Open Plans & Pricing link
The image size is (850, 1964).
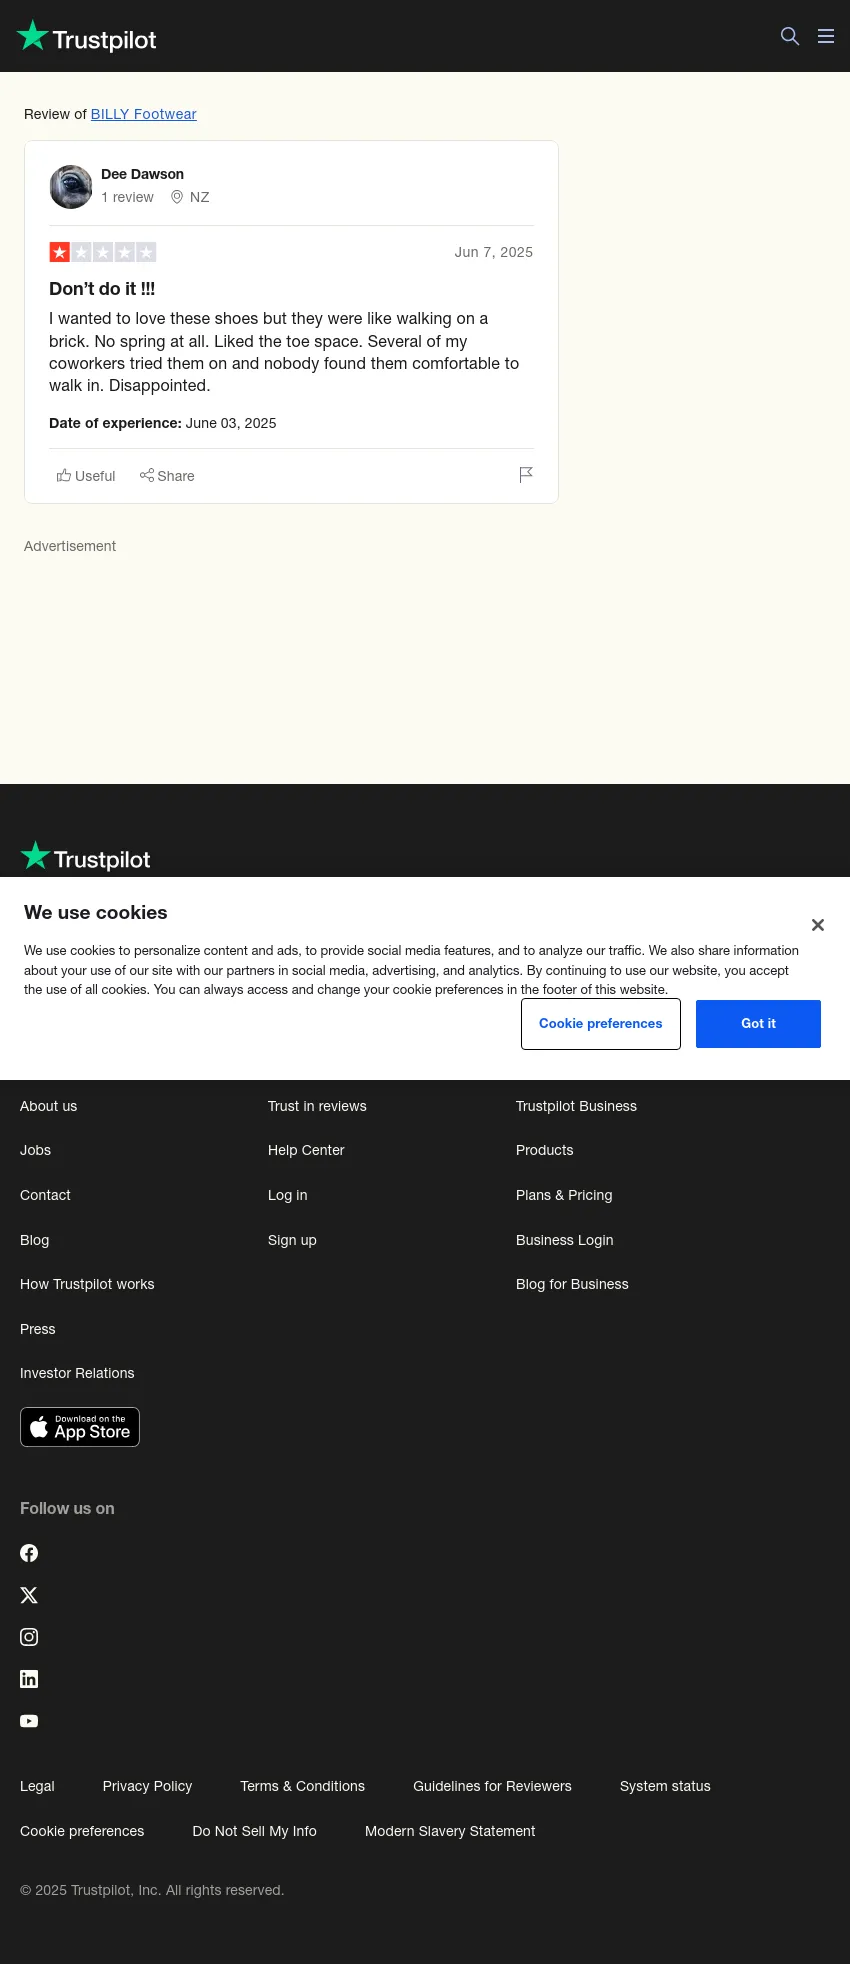click(x=564, y=1195)
